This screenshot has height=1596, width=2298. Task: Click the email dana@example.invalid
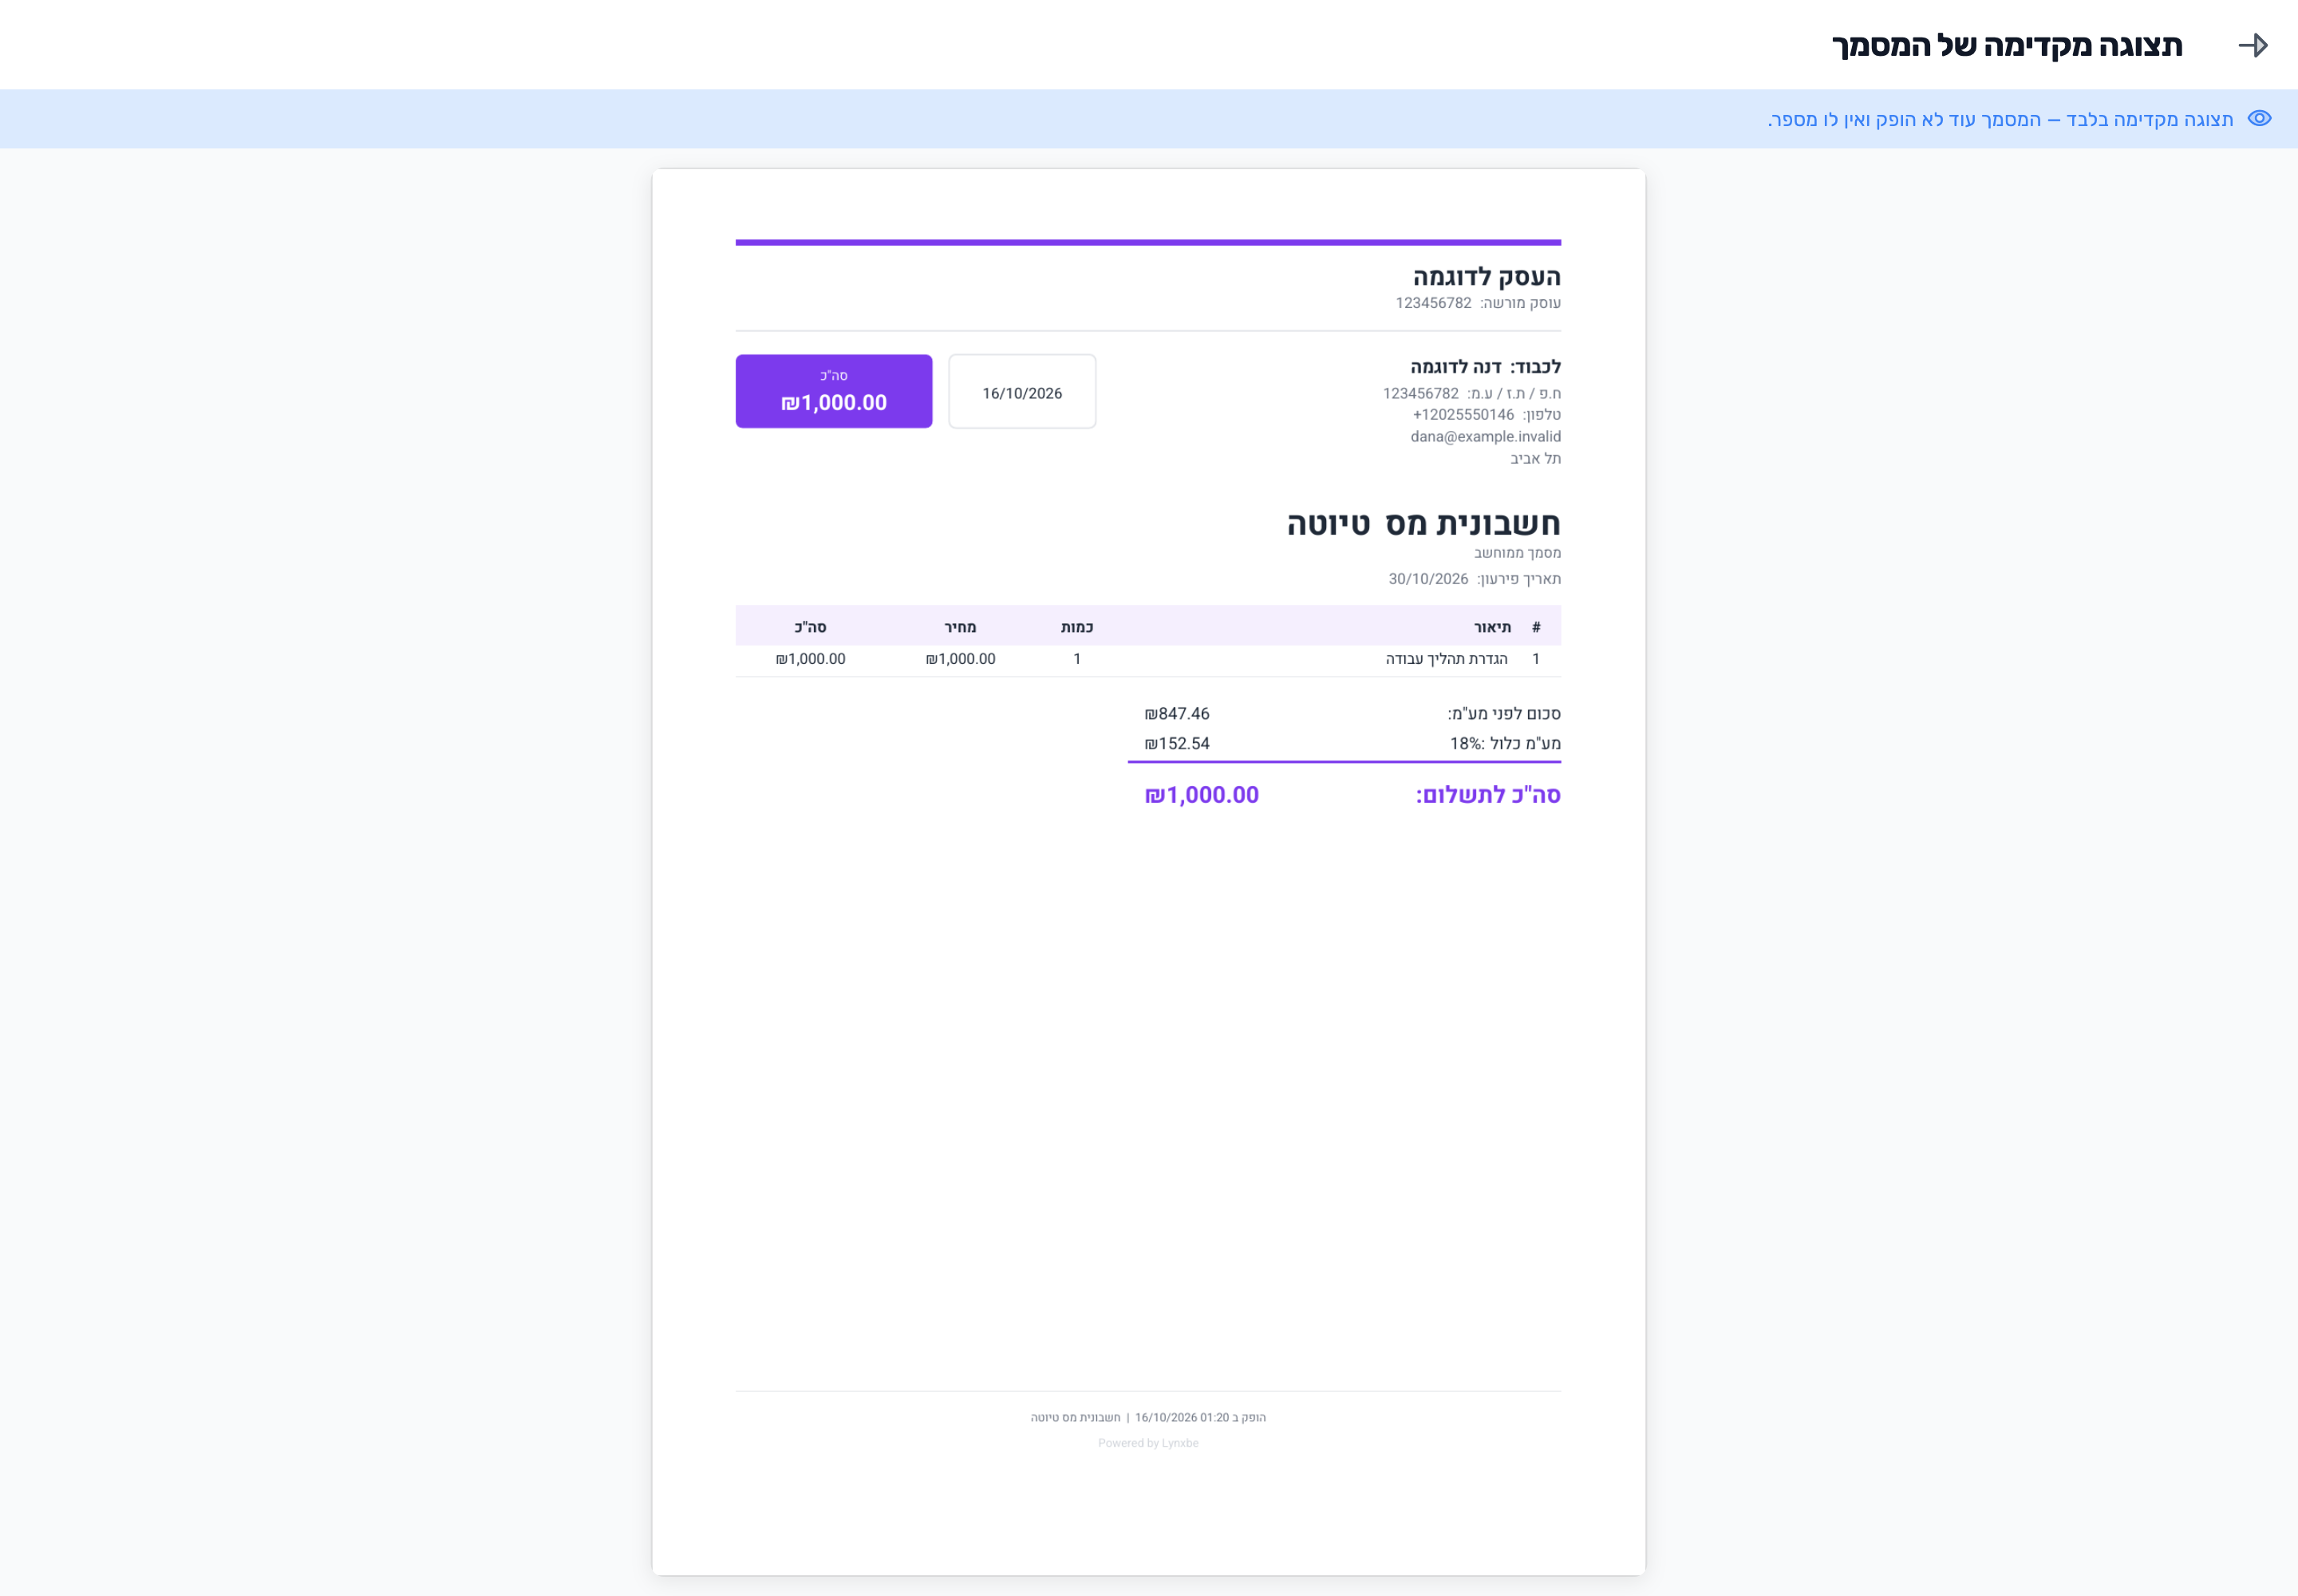[1485, 436]
